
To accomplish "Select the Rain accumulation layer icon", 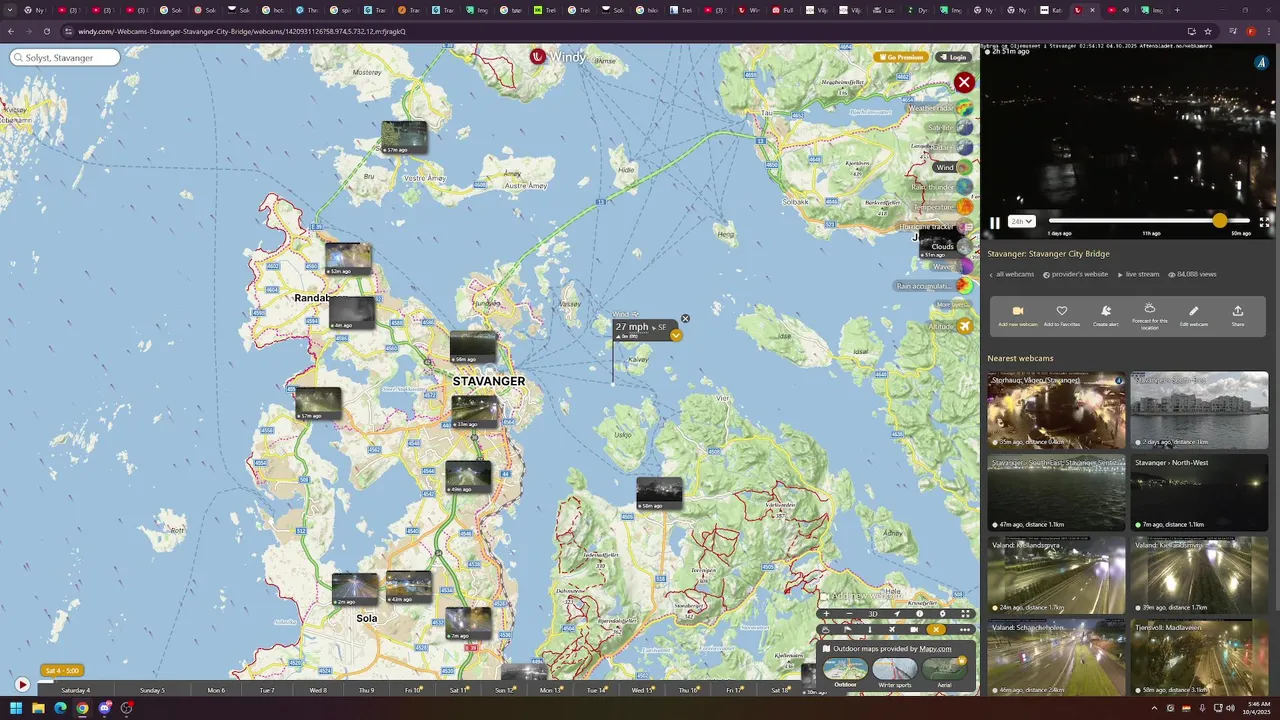I will coord(964,286).
